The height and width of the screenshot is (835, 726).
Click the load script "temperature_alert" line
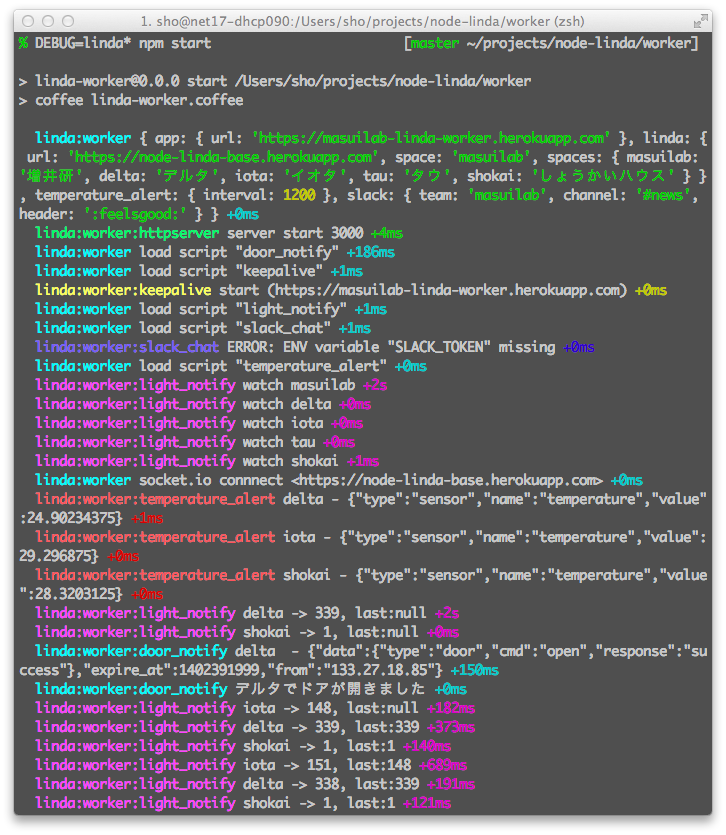point(231,366)
